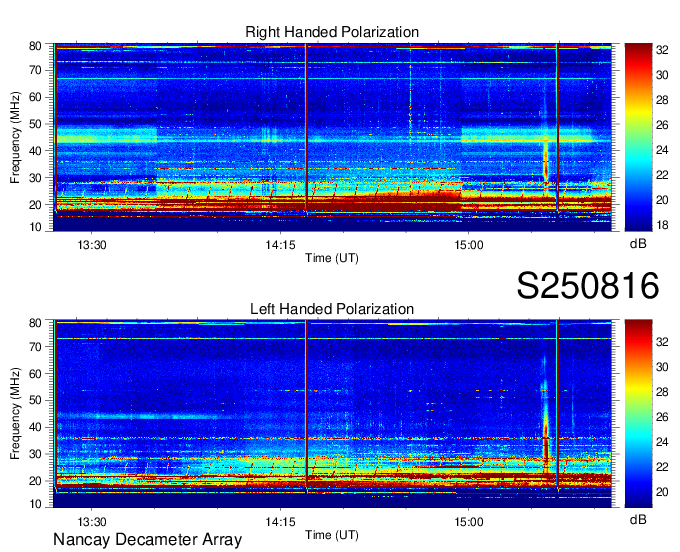This screenshot has height=552, width=680.
Task: Click the 10 frequency tick on bottom plot
Action: pyautogui.click(x=35, y=504)
